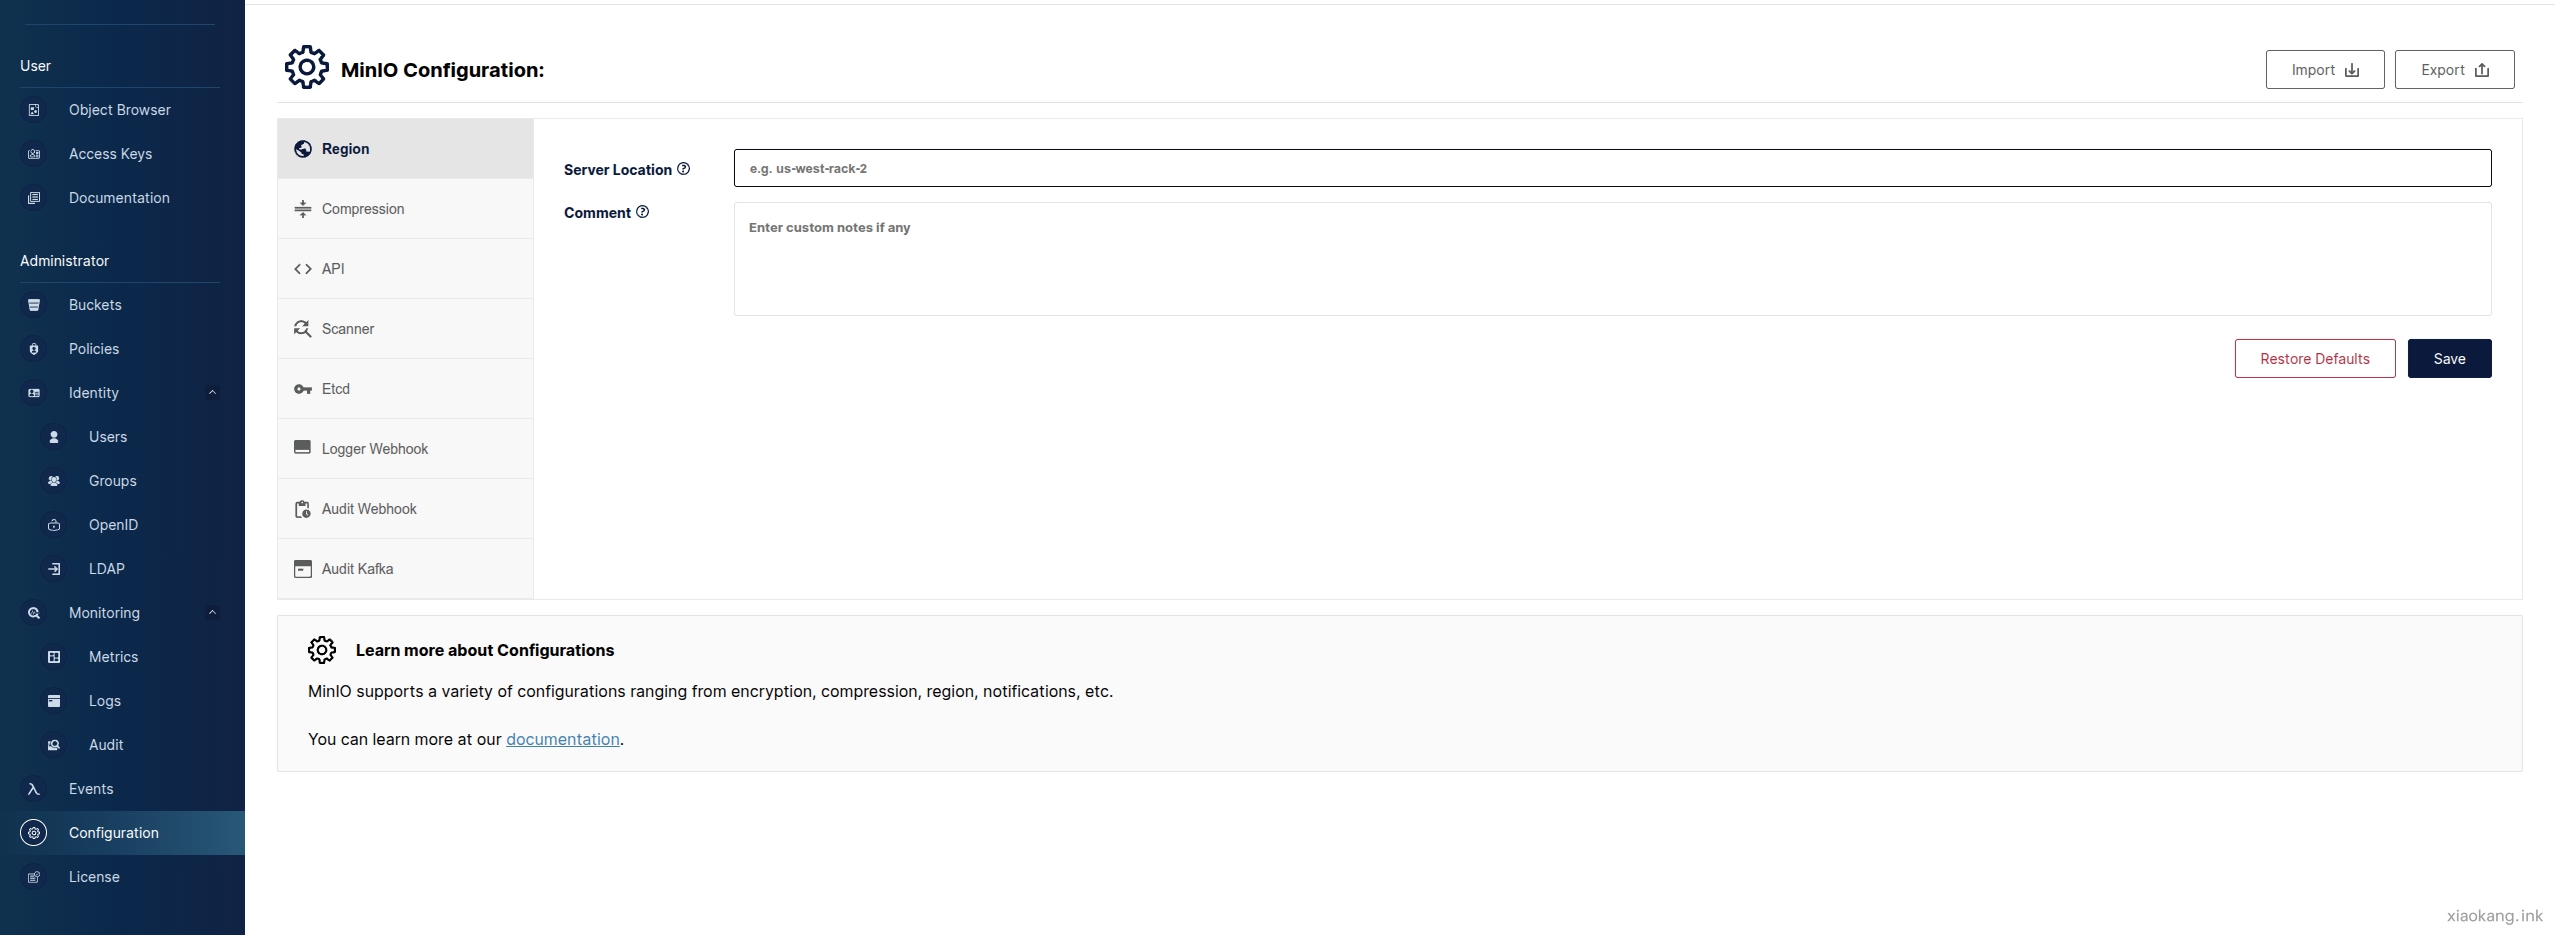Screen dimensions: 2555x935
Task: Go to Access Keys page
Action: coord(110,154)
